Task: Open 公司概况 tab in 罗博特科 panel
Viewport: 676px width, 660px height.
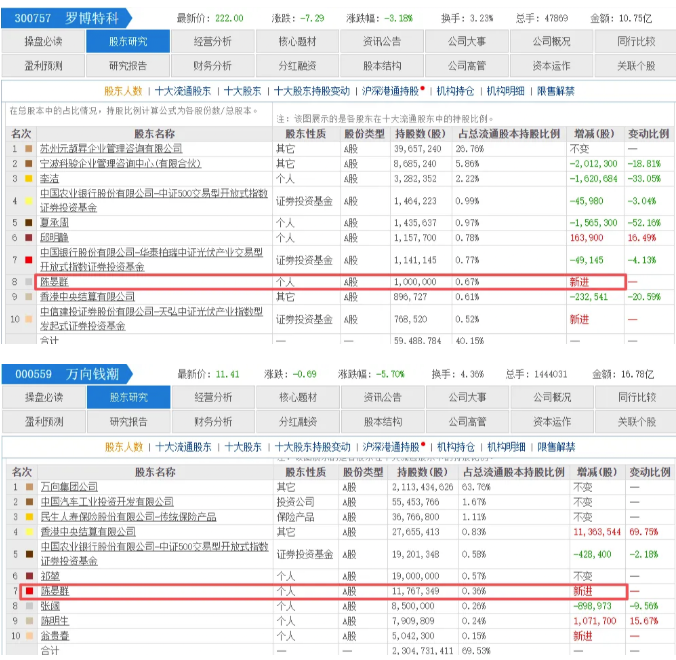Action: pos(551,41)
